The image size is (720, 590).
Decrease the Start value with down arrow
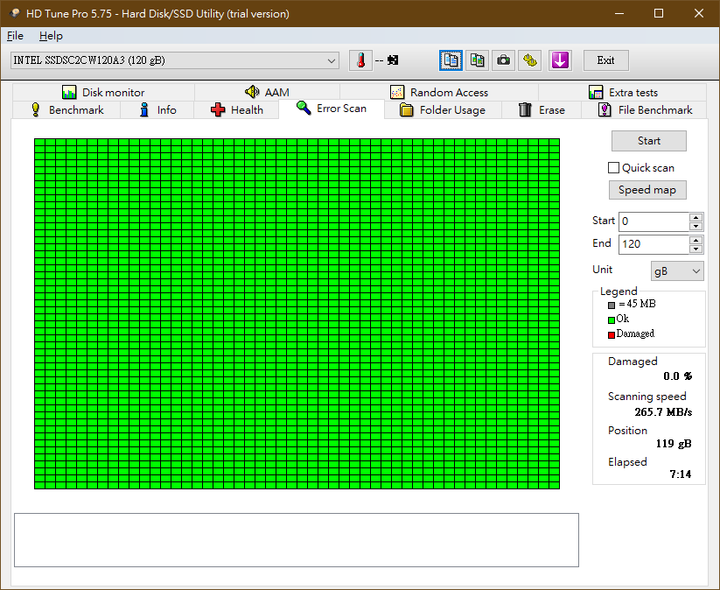pos(696,226)
